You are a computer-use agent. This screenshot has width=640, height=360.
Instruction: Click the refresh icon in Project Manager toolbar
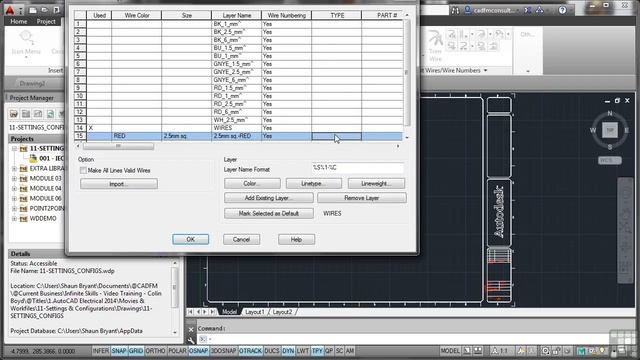tap(50, 114)
